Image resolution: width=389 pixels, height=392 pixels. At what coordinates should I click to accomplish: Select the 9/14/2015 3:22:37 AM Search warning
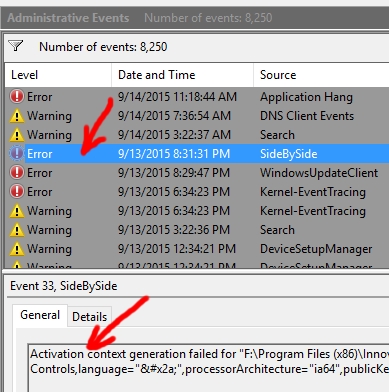point(197,135)
